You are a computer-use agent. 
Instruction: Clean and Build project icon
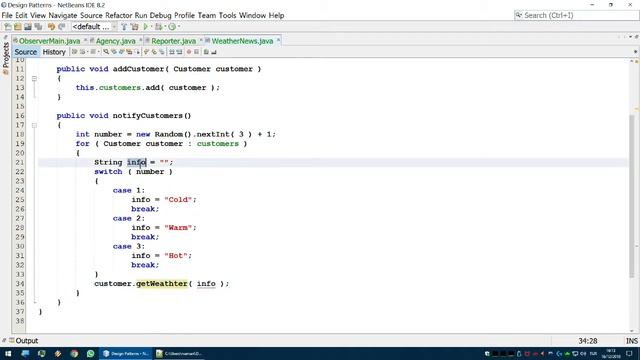[135, 27]
